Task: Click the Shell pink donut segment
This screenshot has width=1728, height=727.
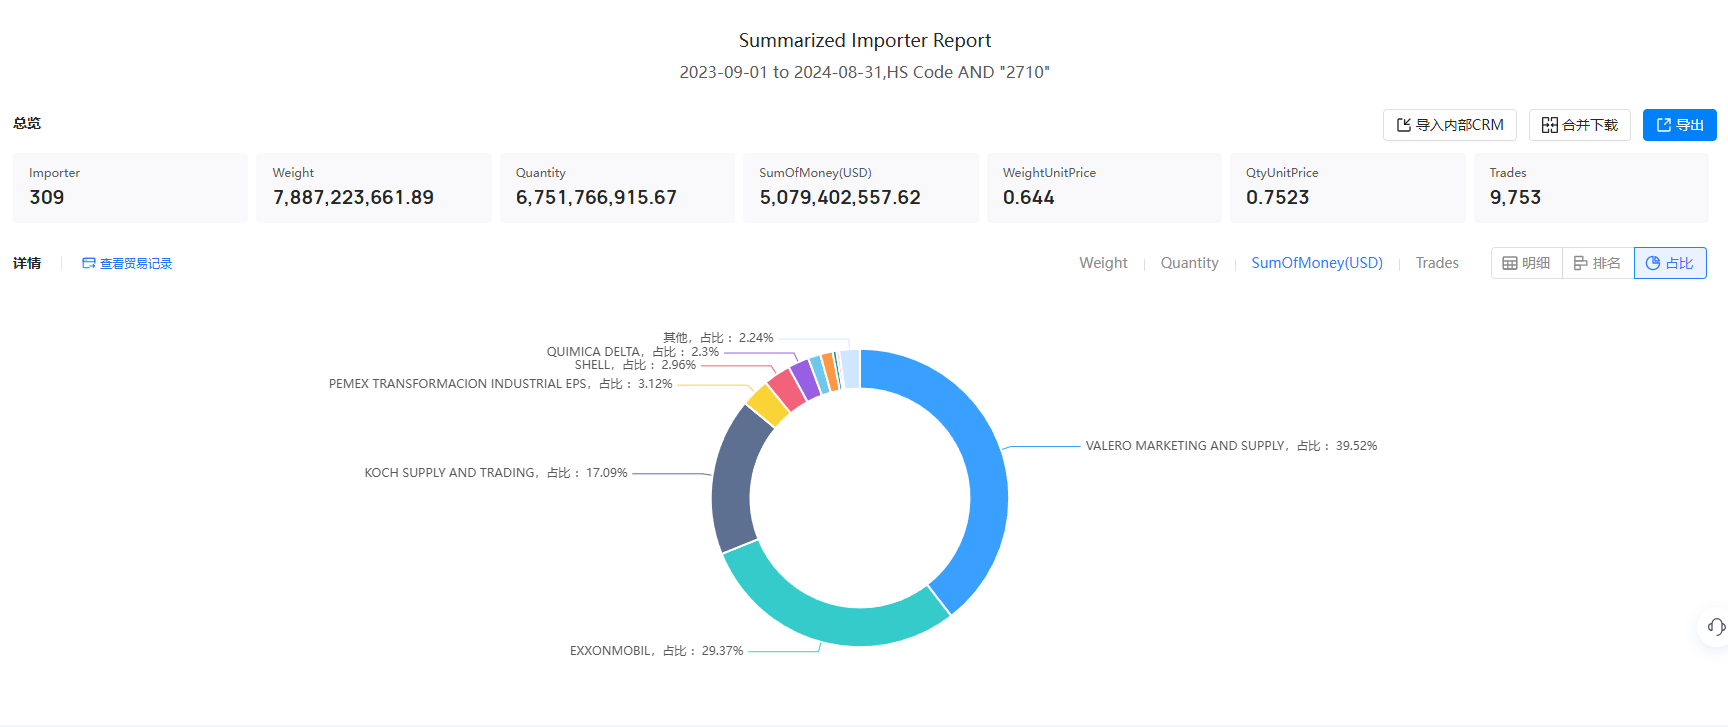Action: point(786,390)
